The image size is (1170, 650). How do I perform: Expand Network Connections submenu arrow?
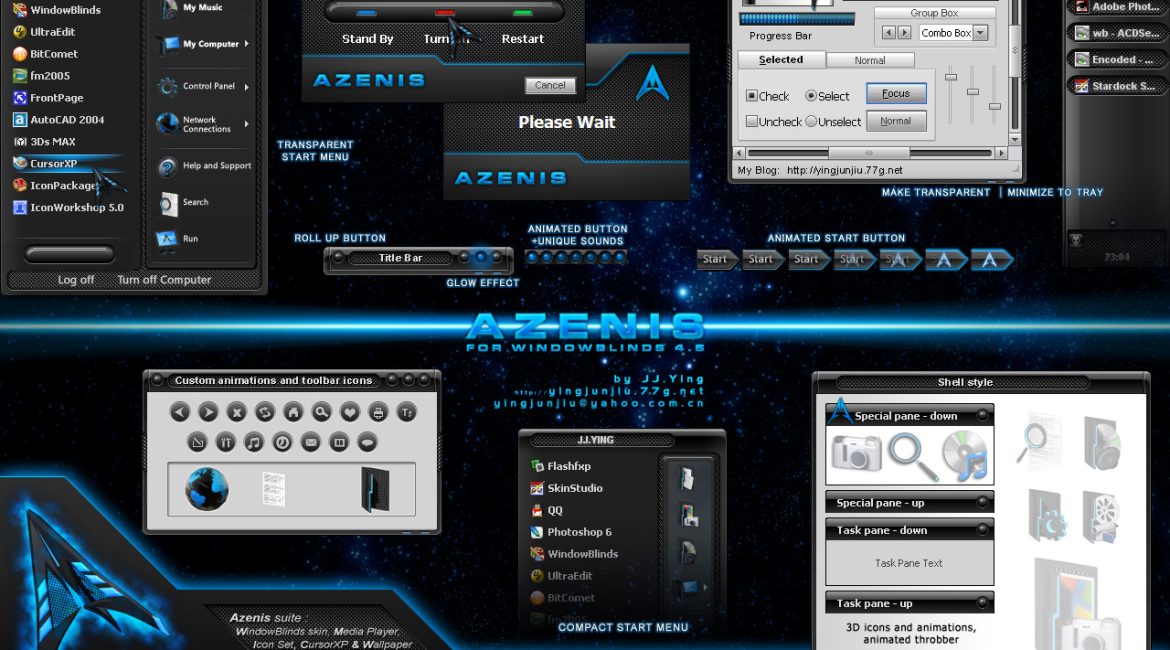point(246,124)
